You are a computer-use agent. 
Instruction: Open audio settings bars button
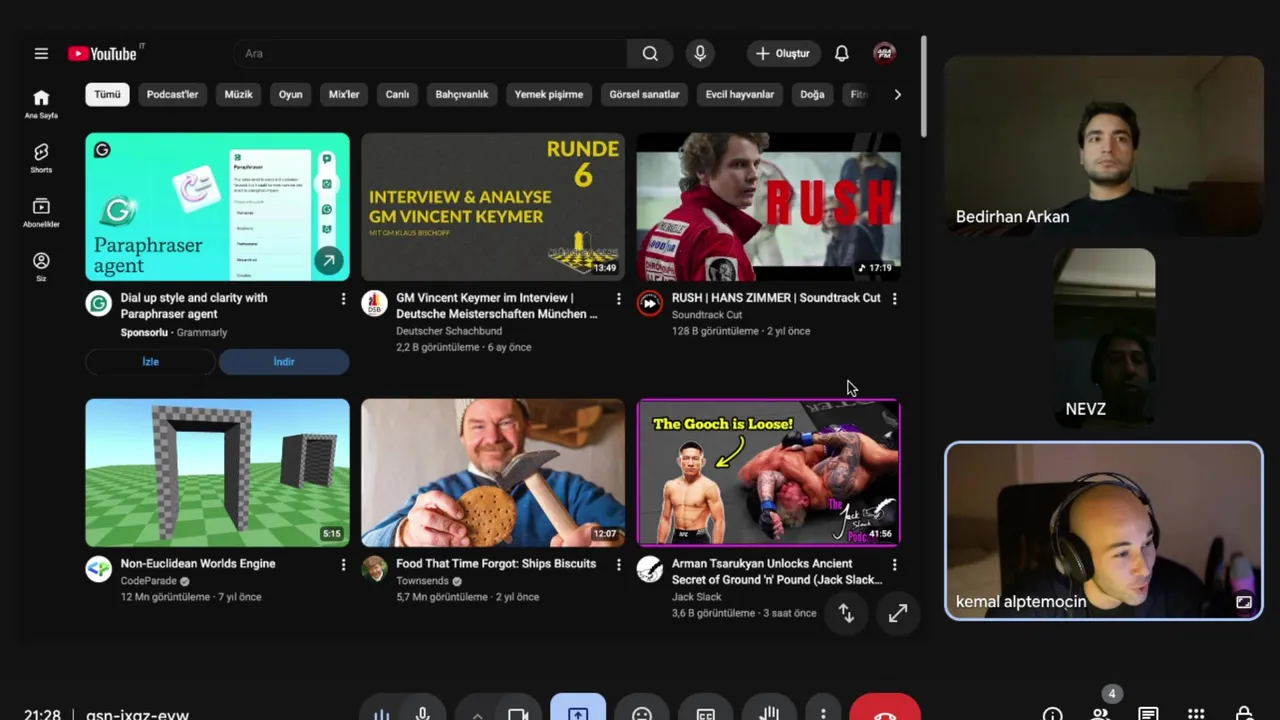[382, 713]
